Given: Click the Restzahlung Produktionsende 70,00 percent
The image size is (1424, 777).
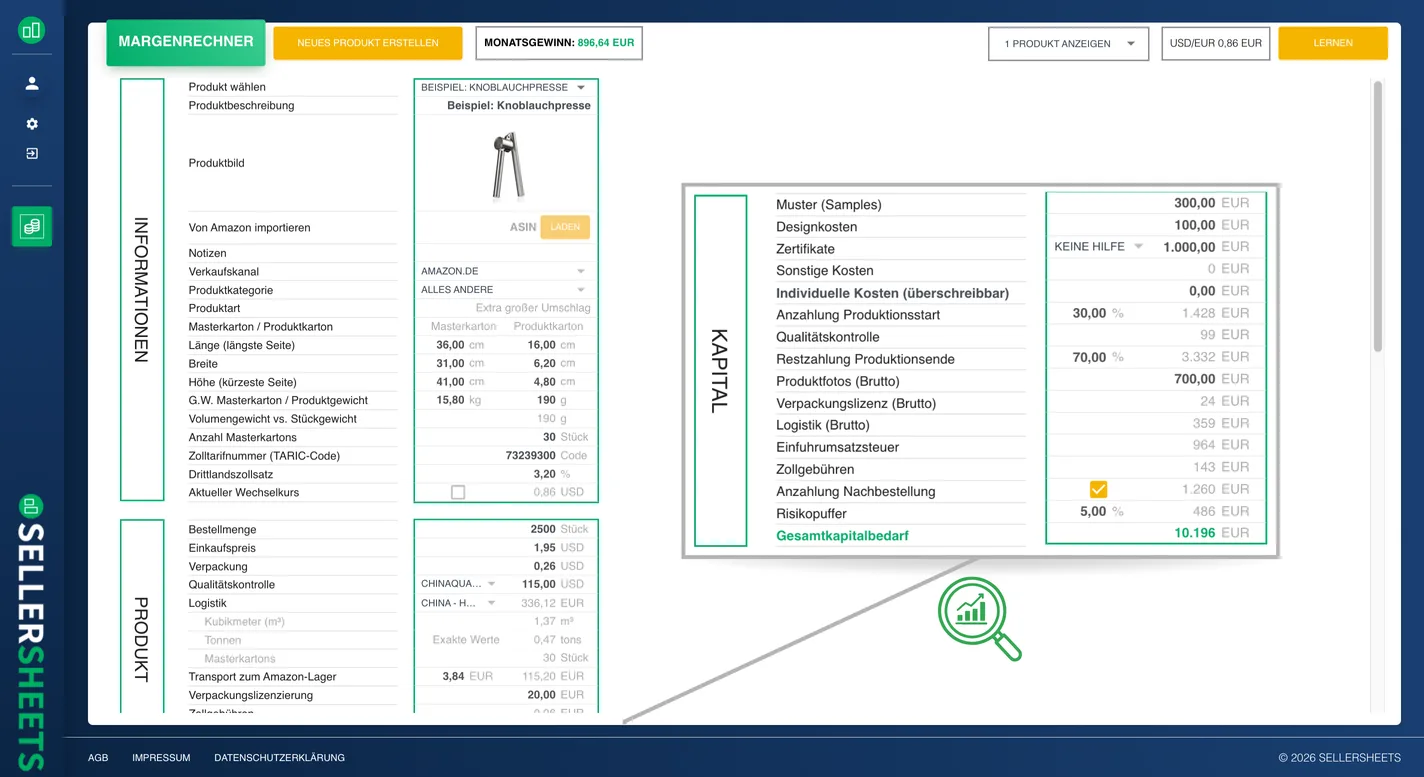Looking at the screenshot, I should tap(1089, 357).
